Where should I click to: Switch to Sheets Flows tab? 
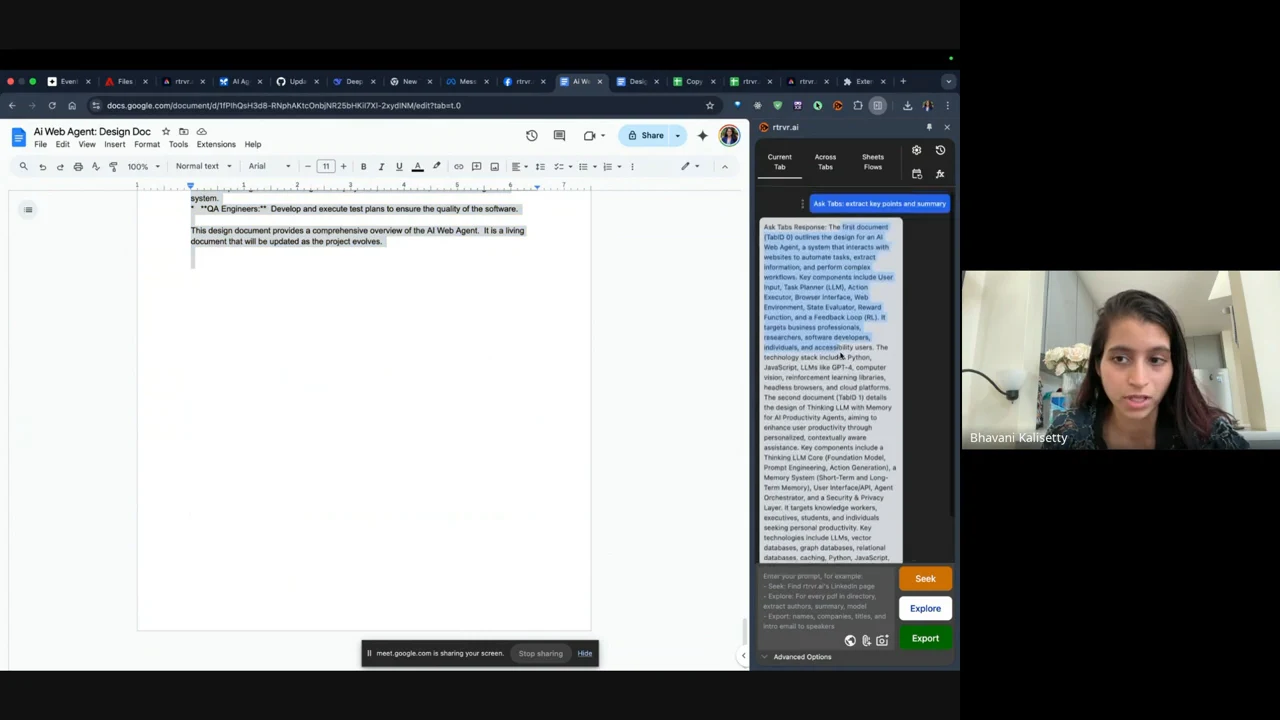point(873,162)
